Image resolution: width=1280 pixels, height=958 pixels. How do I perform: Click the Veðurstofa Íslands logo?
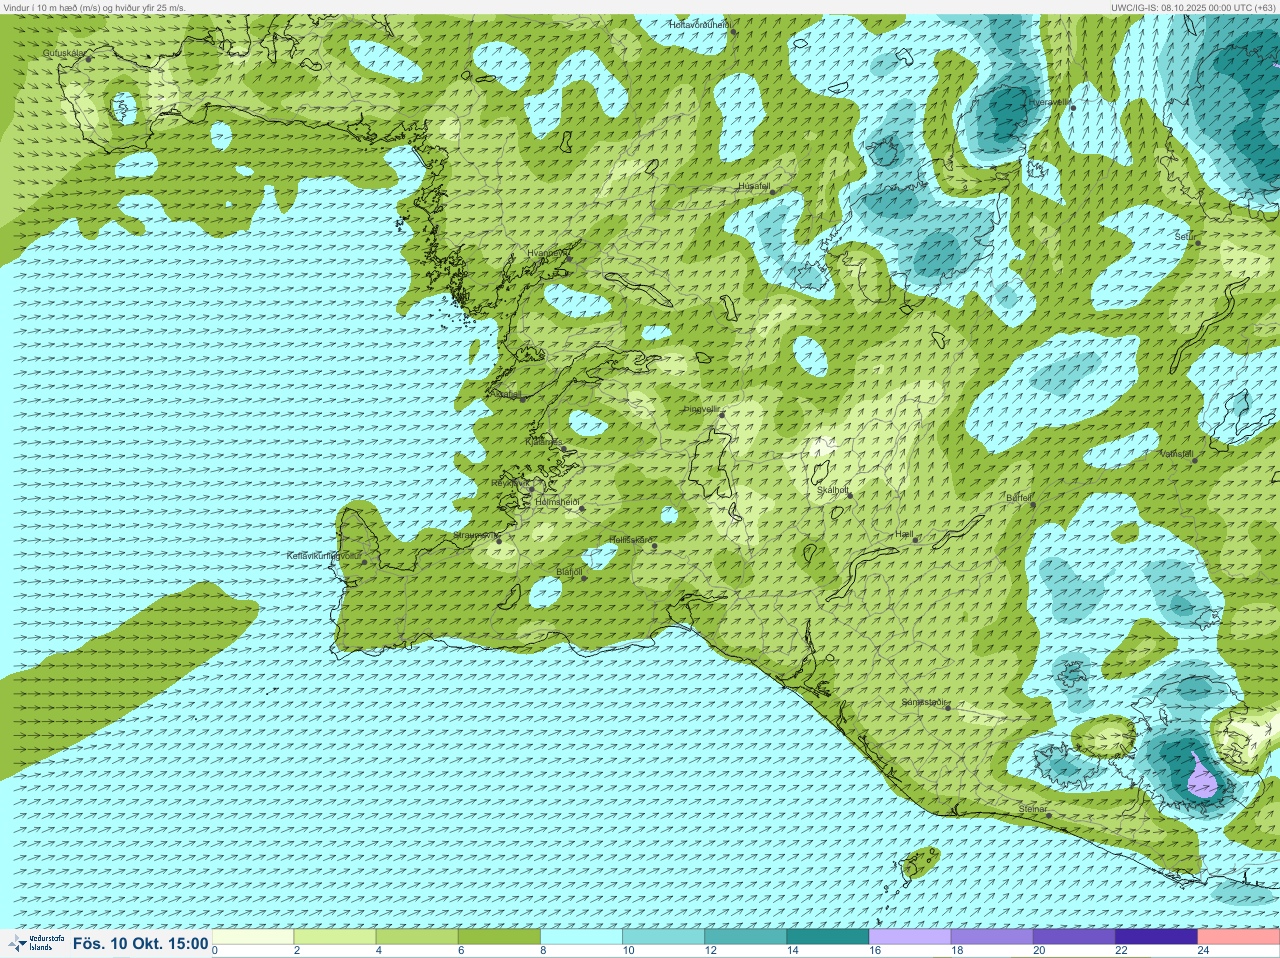pos(36,943)
